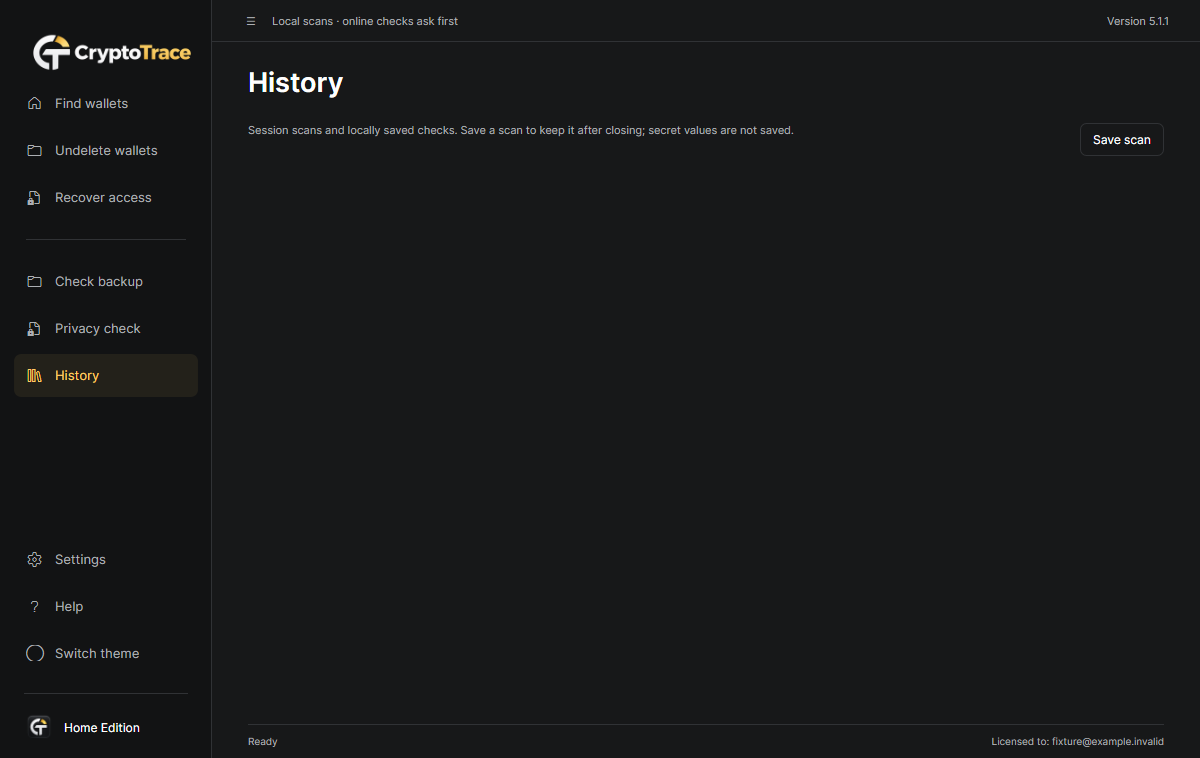1200x758 pixels.
Task: Navigate to Privacy check
Action: 106,328
